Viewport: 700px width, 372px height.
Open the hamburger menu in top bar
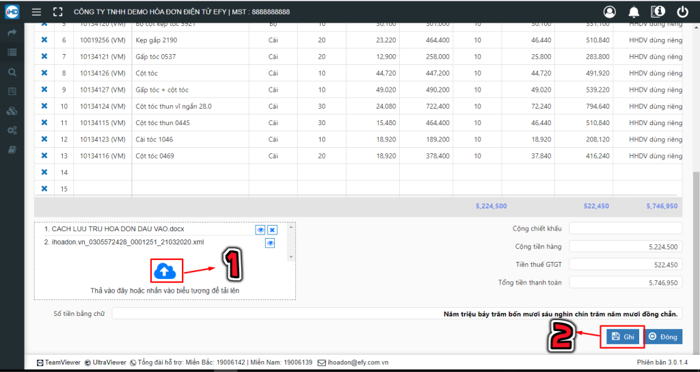coord(37,12)
